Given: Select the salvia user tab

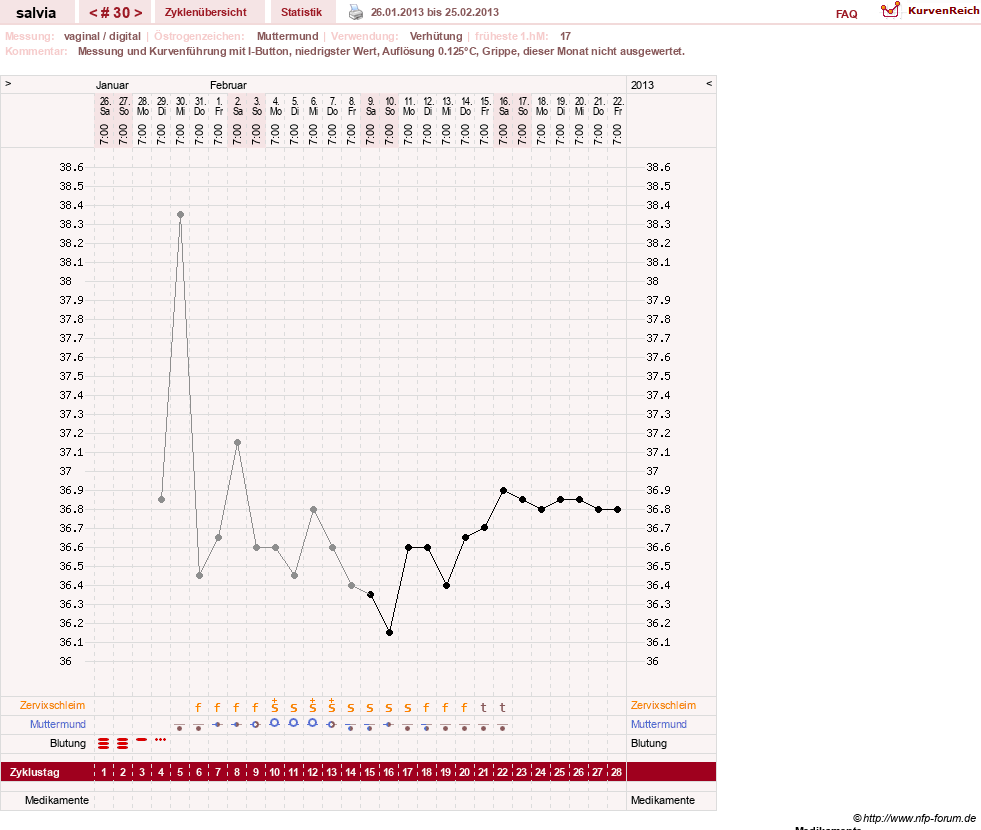Looking at the screenshot, I should click(36, 12).
